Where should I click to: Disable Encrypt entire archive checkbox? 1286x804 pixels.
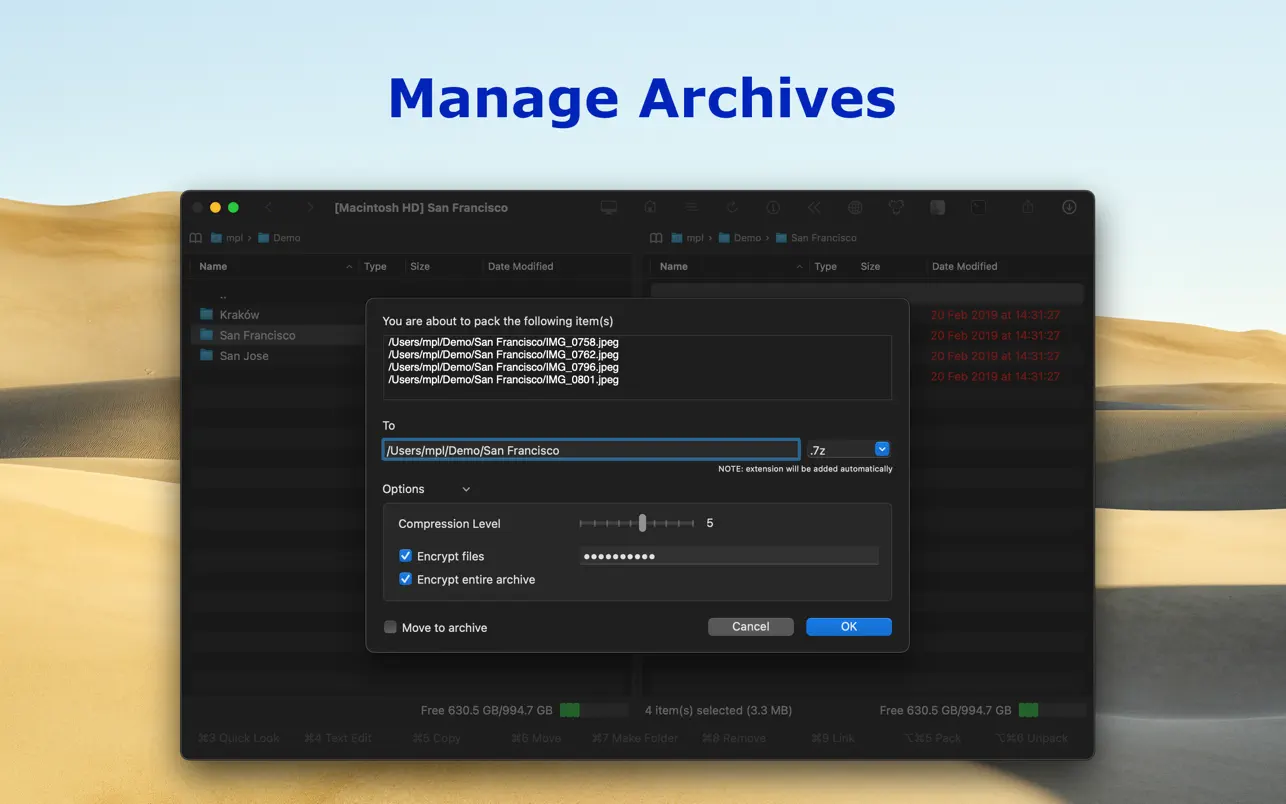point(406,579)
